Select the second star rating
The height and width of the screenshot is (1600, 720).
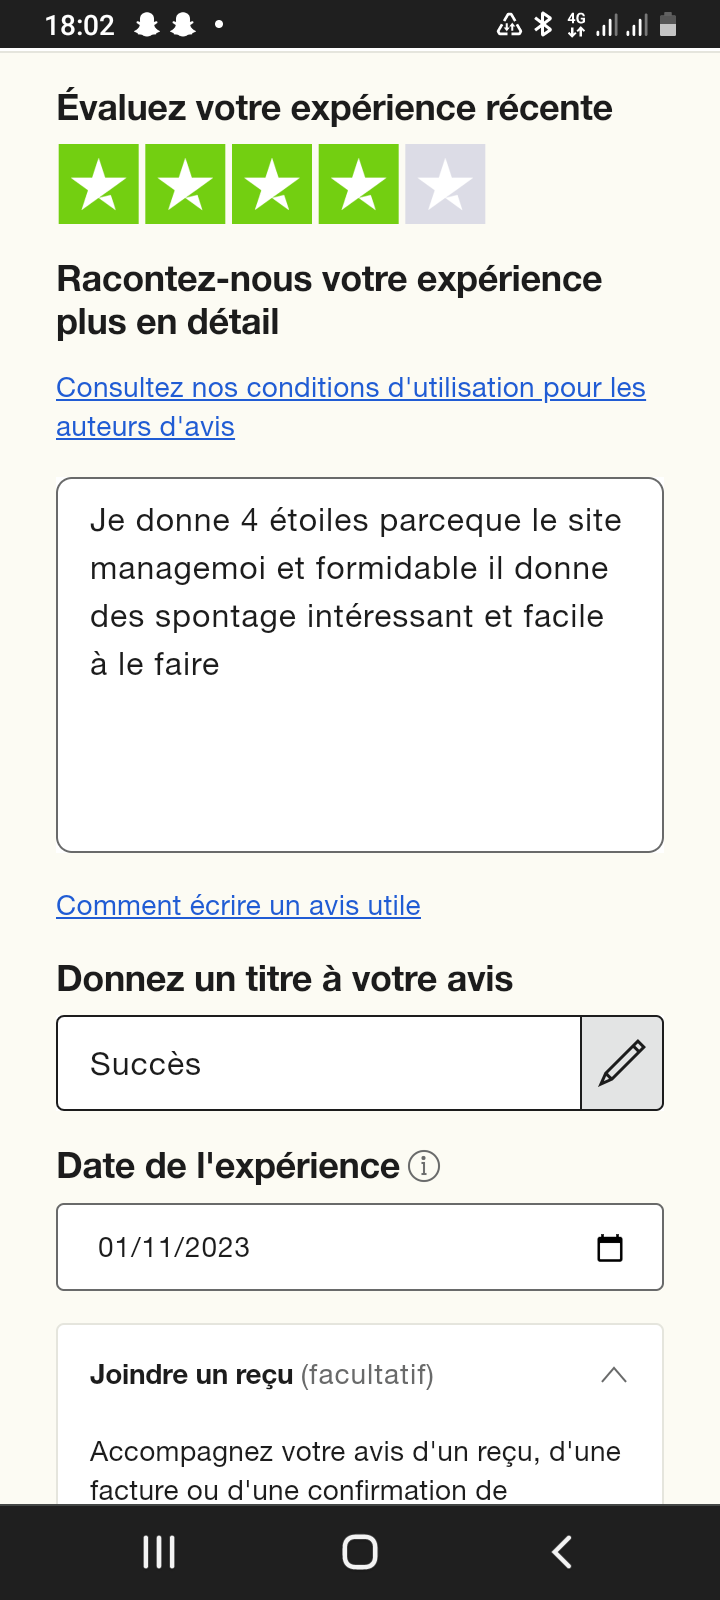click(x=185, y=184)
